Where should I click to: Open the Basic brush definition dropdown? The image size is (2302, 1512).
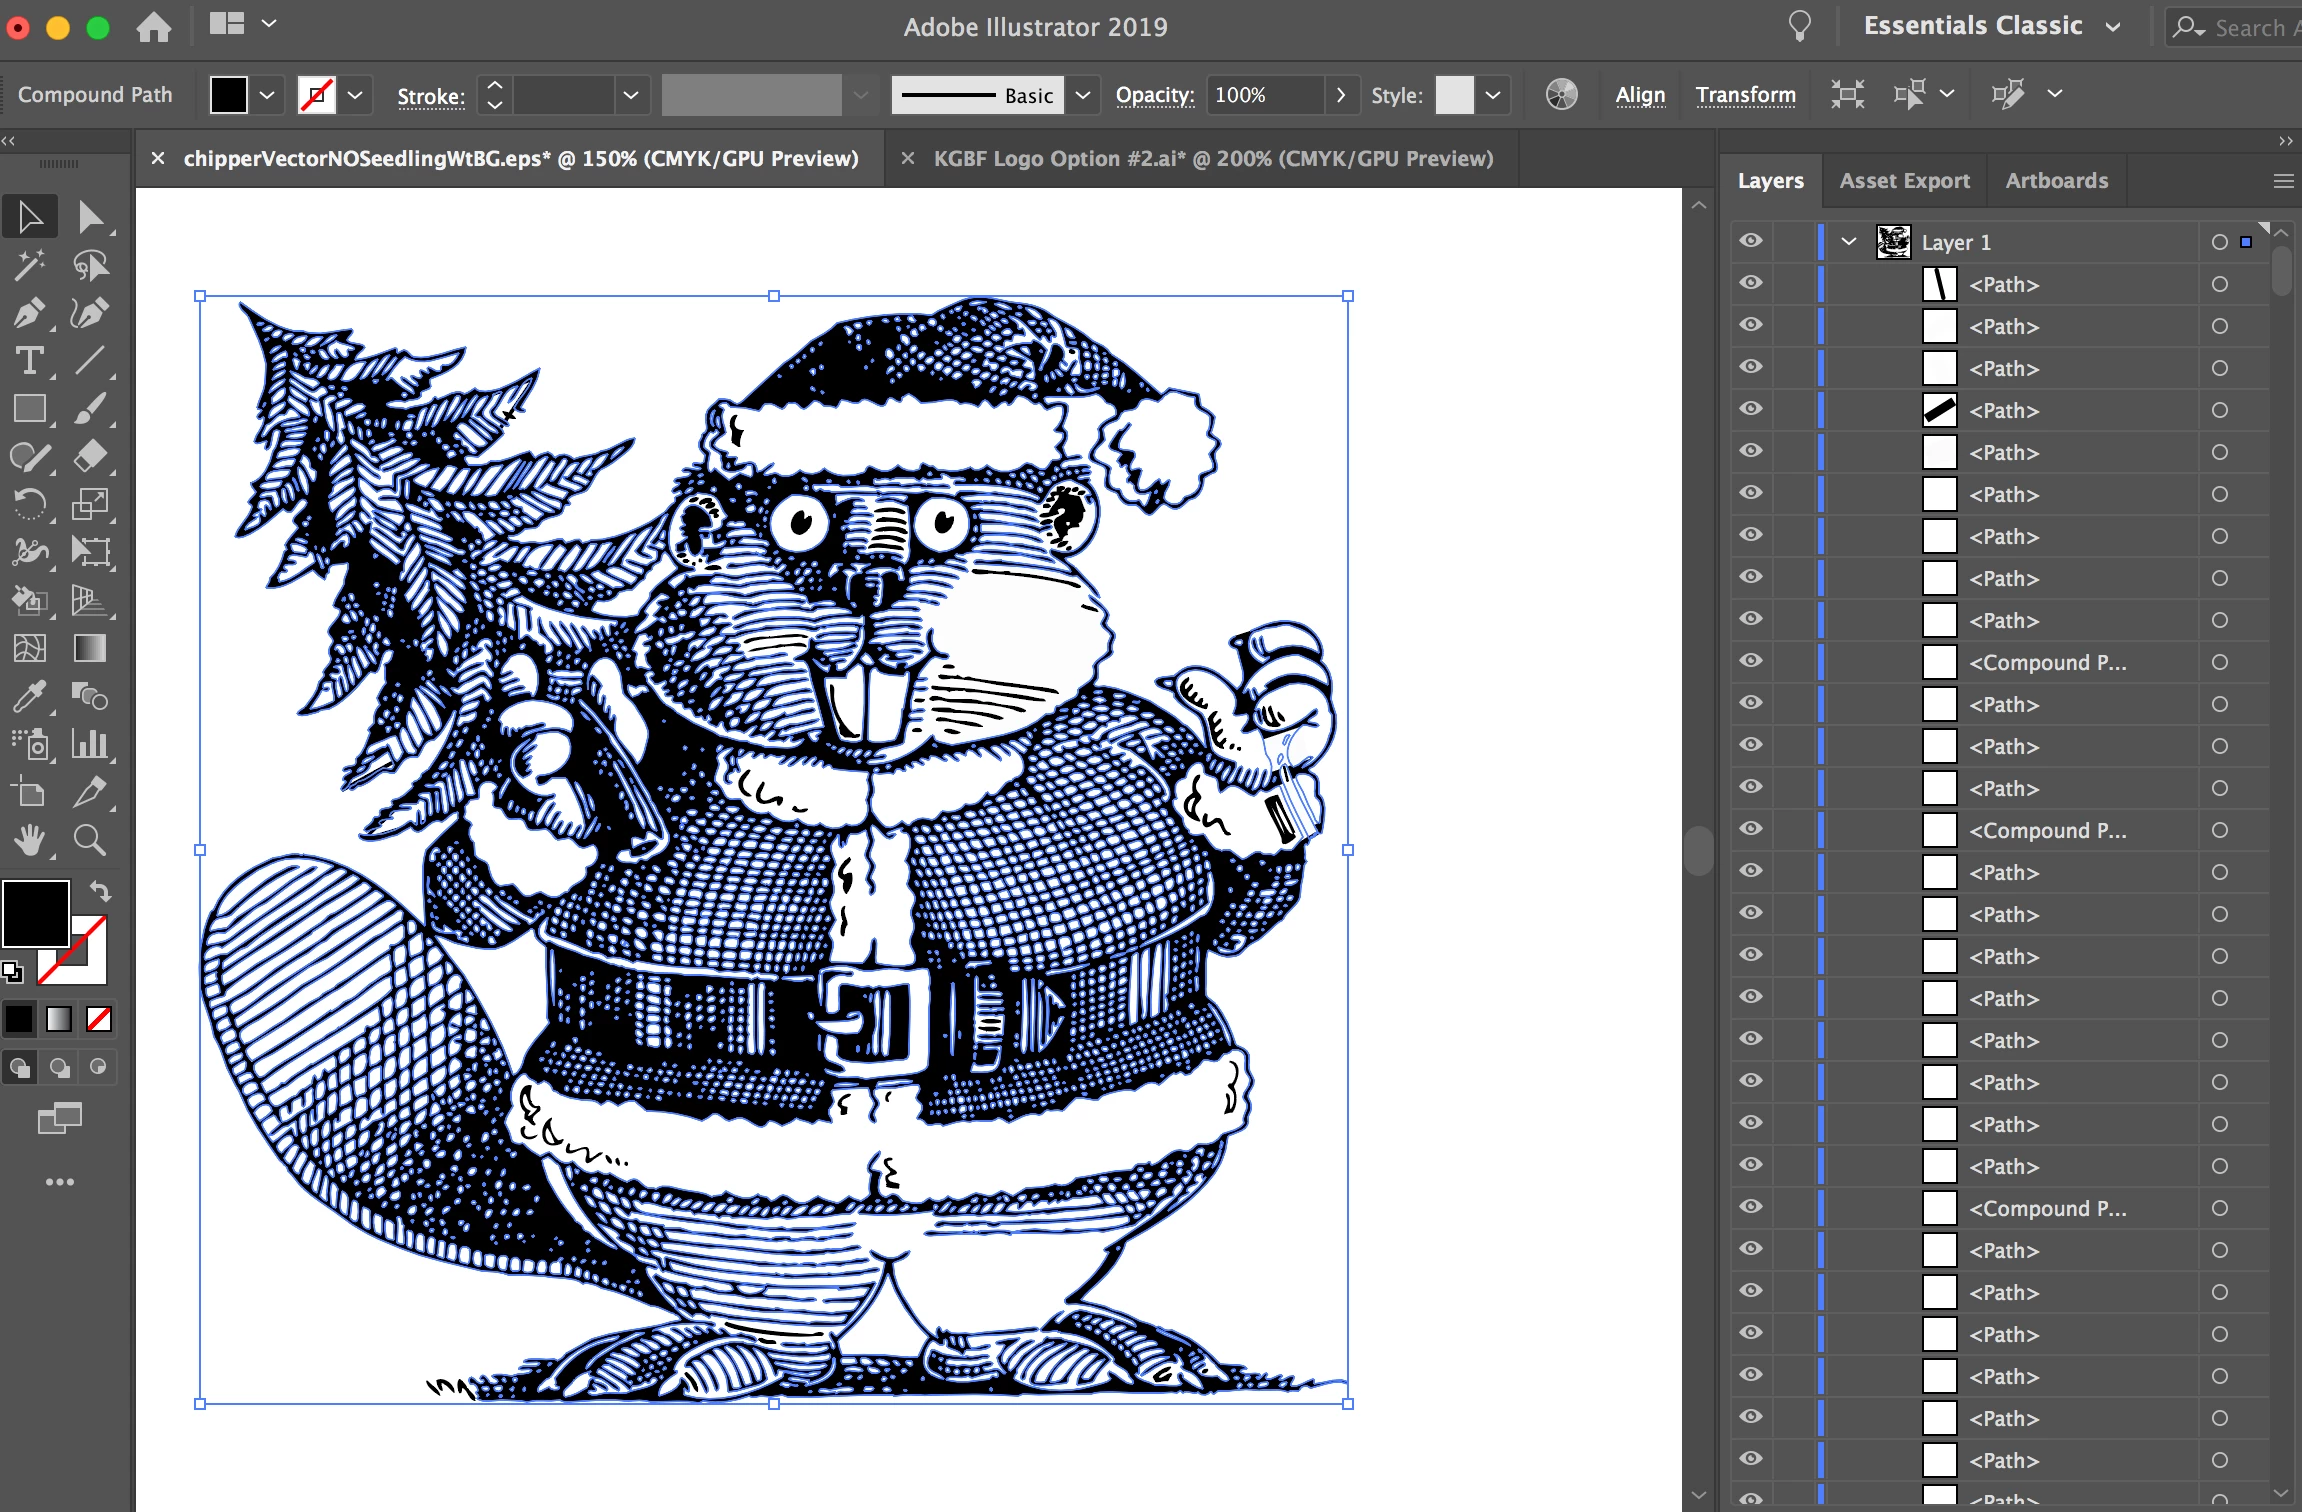(1082, 96)
